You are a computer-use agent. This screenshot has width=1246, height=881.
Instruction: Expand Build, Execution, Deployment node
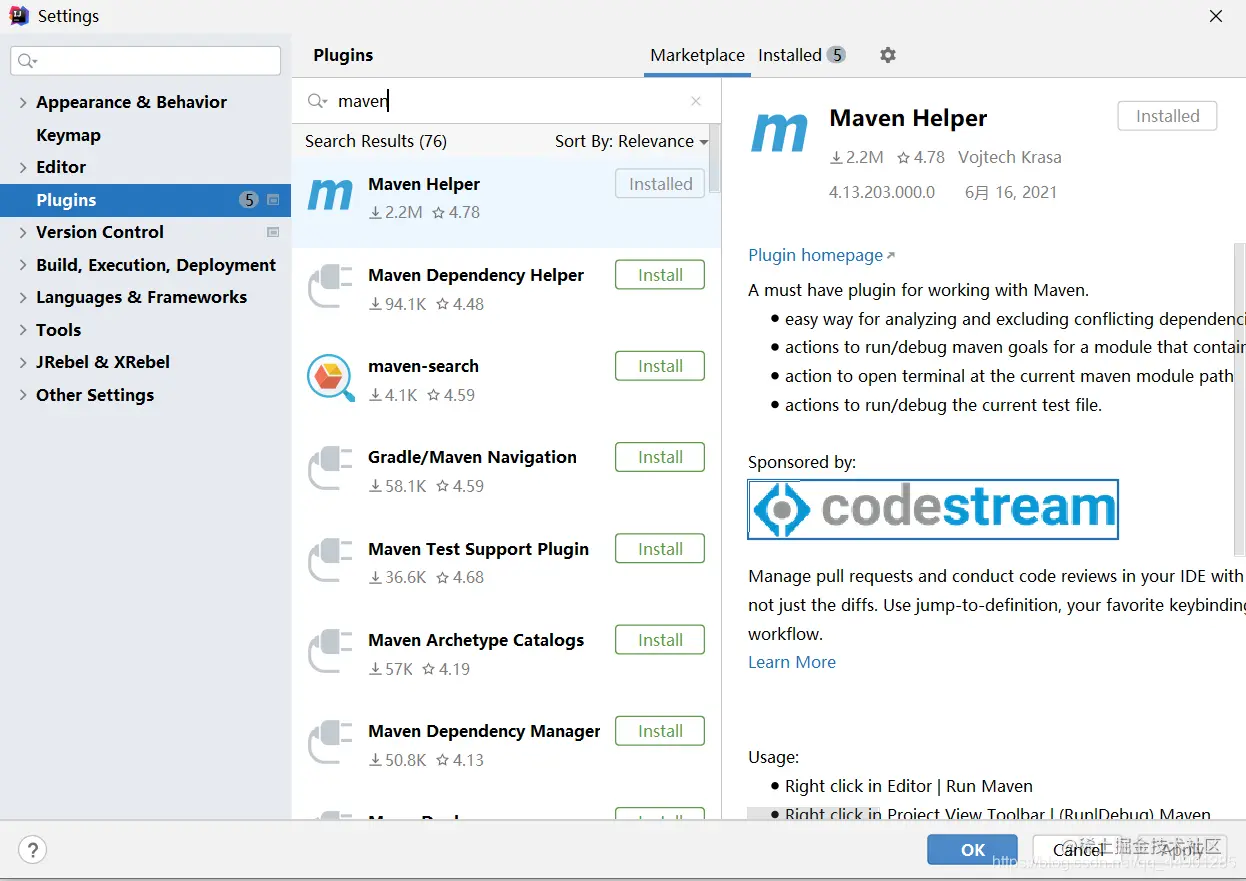coord(23,265)
